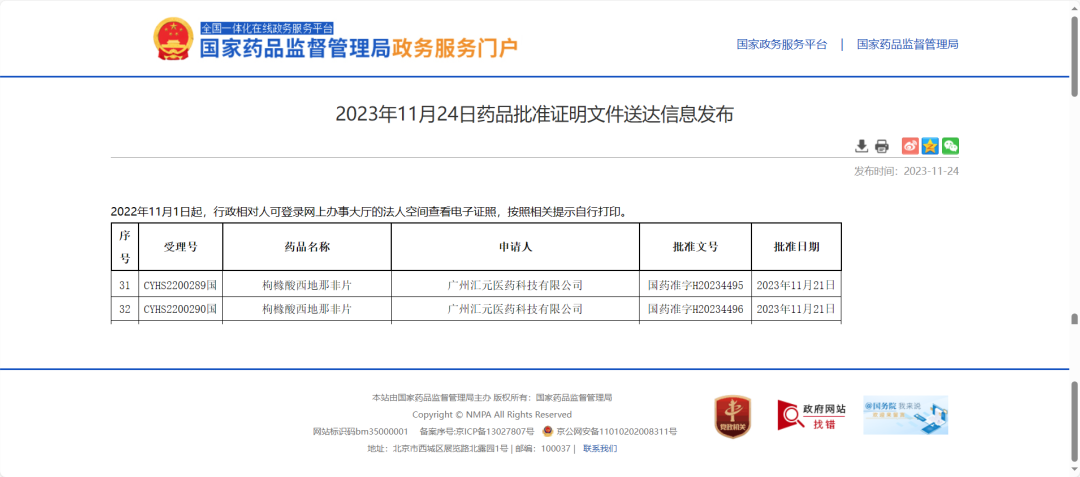Click approval number 国药准字H20234496 in row 32
Viewport: 1080px width, 477px height.
coord(695,310)
